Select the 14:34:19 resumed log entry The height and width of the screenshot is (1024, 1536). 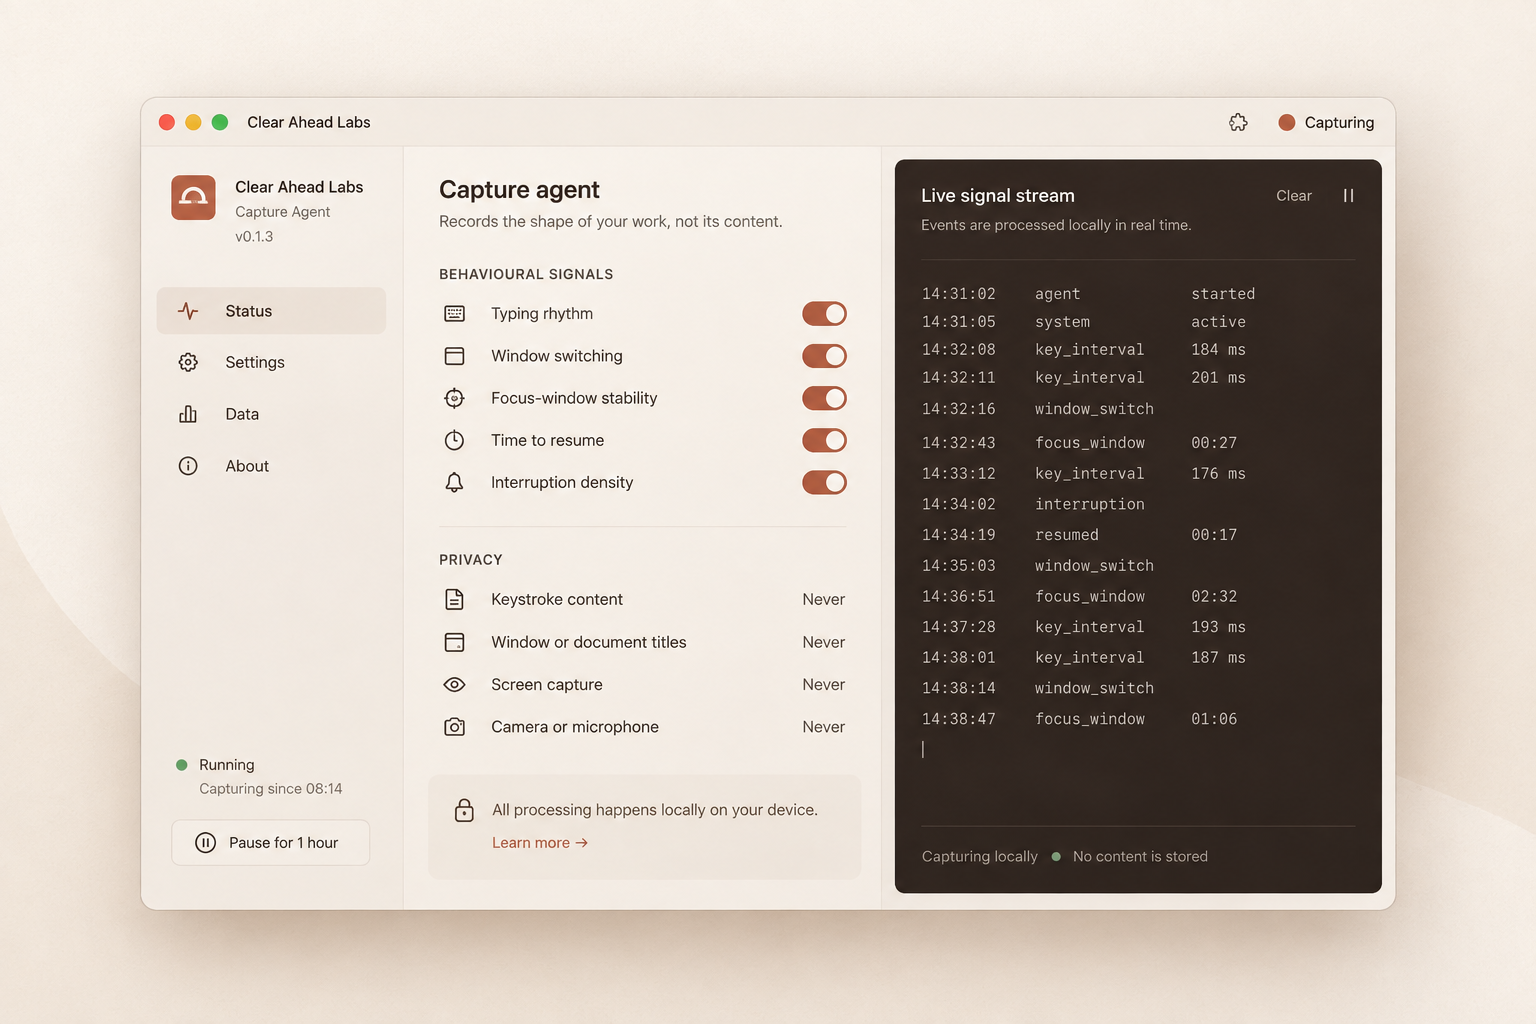tap(1080, 535)
